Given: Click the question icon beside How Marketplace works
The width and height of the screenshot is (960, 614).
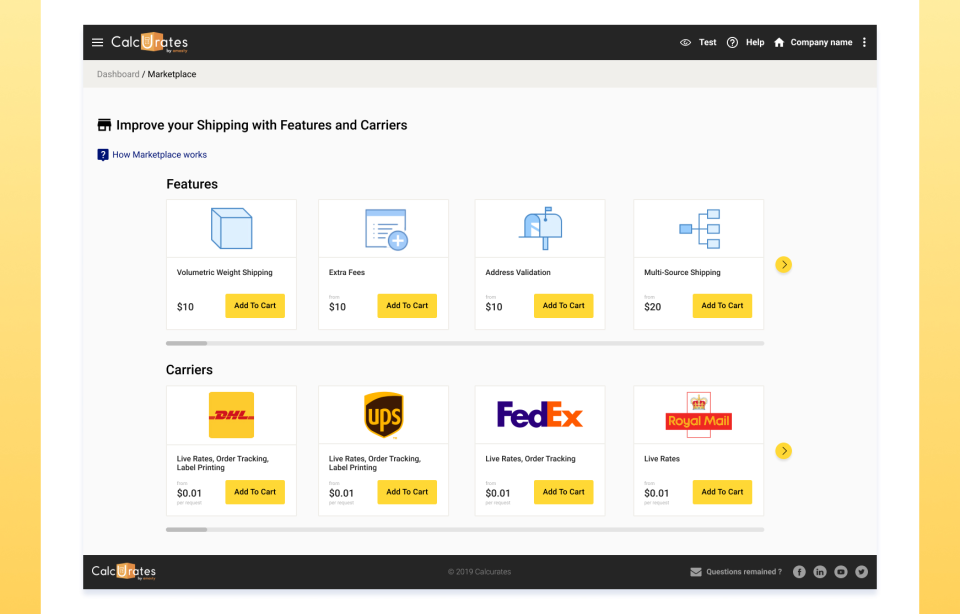Looking at the screenshot, I should pos(103,155).
